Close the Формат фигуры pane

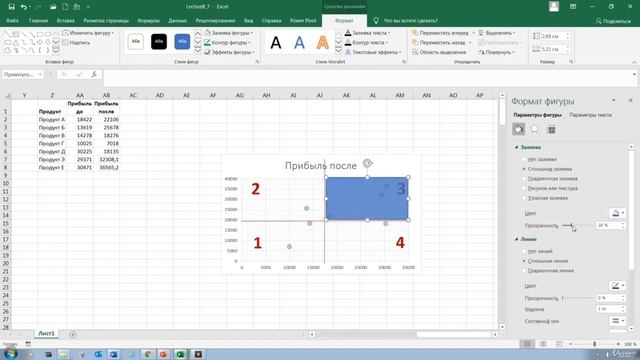click(631, 100)
